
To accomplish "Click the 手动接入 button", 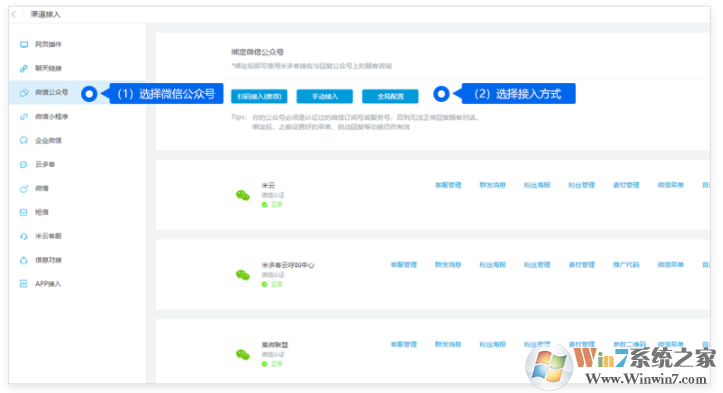I will 325,96.
